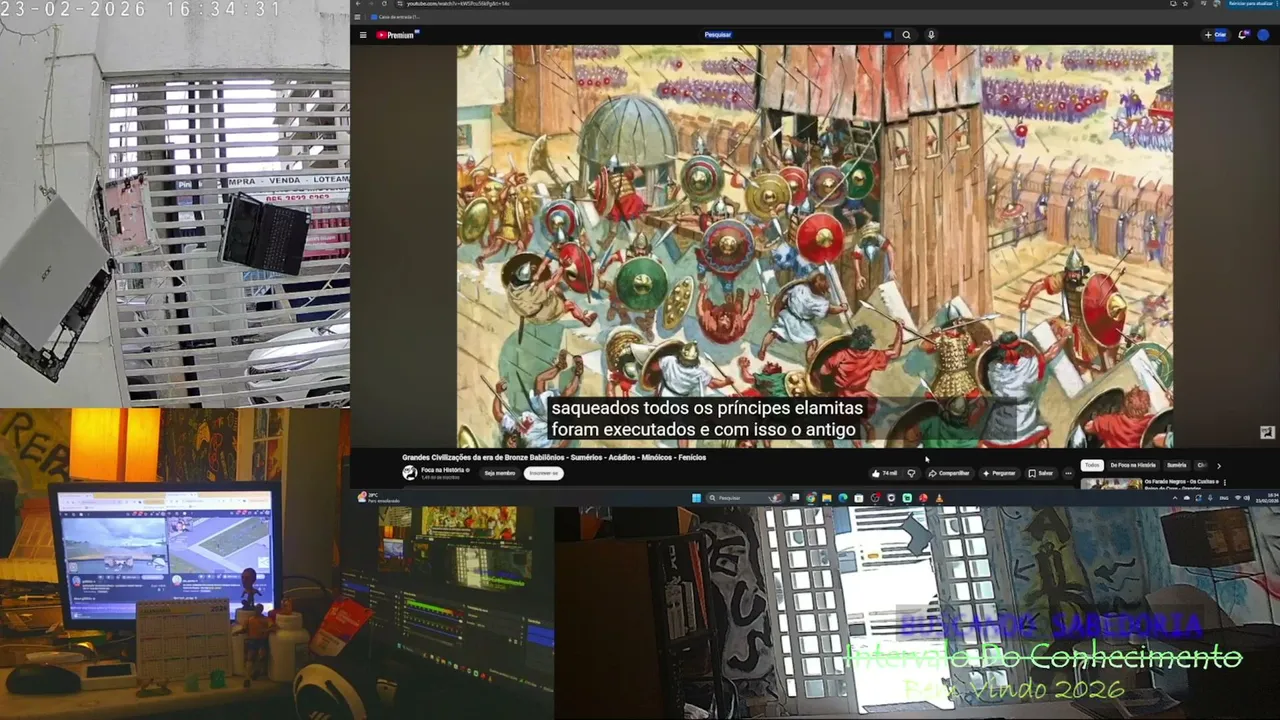Open the Foca na História channel name link
1280x720 pixels.
[x=444, y=470]
